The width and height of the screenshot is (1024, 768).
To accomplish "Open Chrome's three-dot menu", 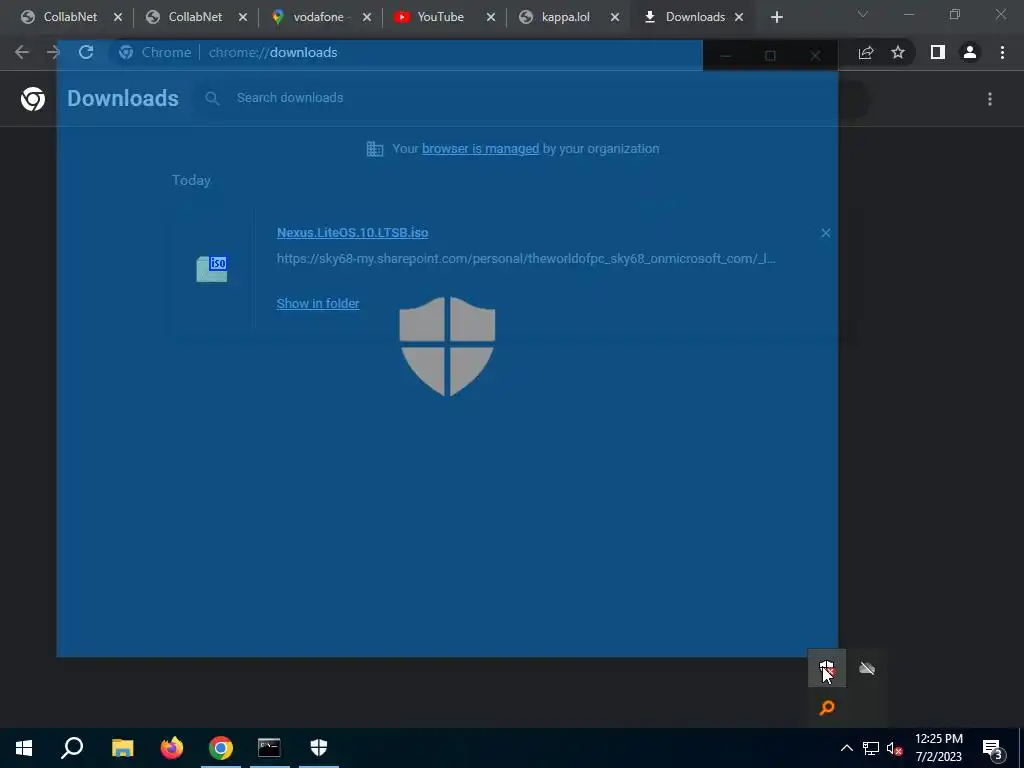I will click(x=1002, y=52).
